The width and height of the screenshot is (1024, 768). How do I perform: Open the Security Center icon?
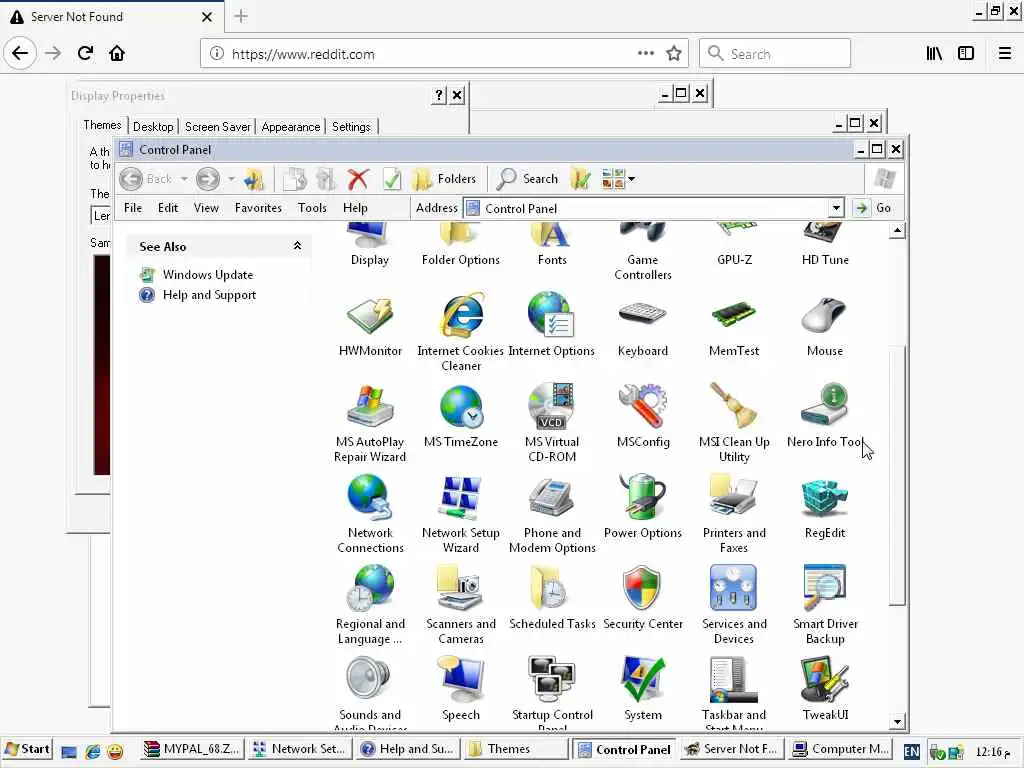coord(643,598)
